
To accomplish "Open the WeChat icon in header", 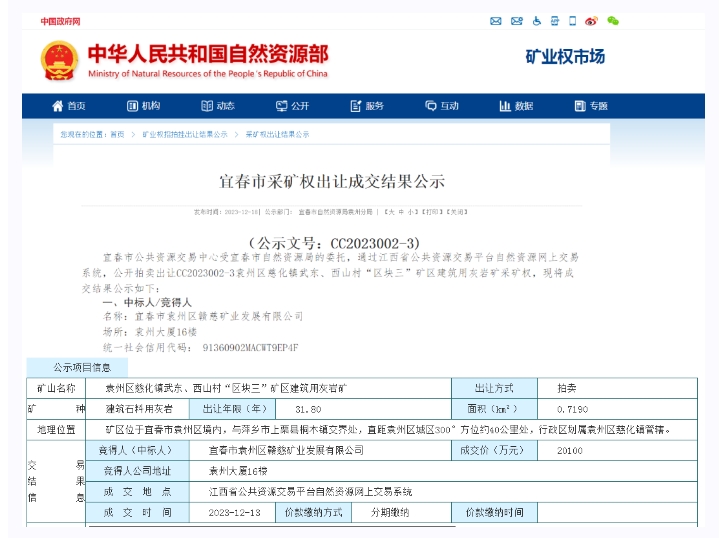I will coord(612,21).
